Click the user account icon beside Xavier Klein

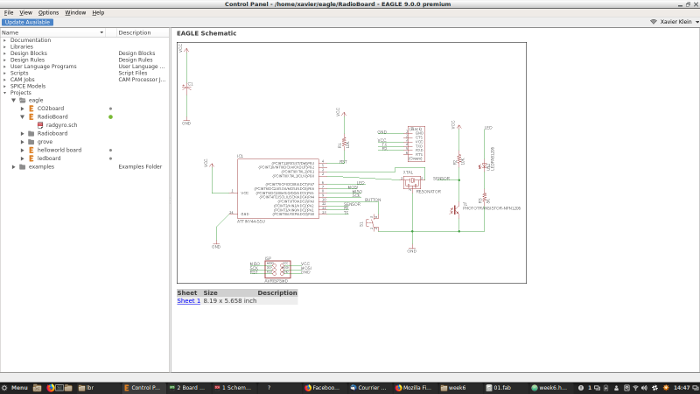click(653, 21)
